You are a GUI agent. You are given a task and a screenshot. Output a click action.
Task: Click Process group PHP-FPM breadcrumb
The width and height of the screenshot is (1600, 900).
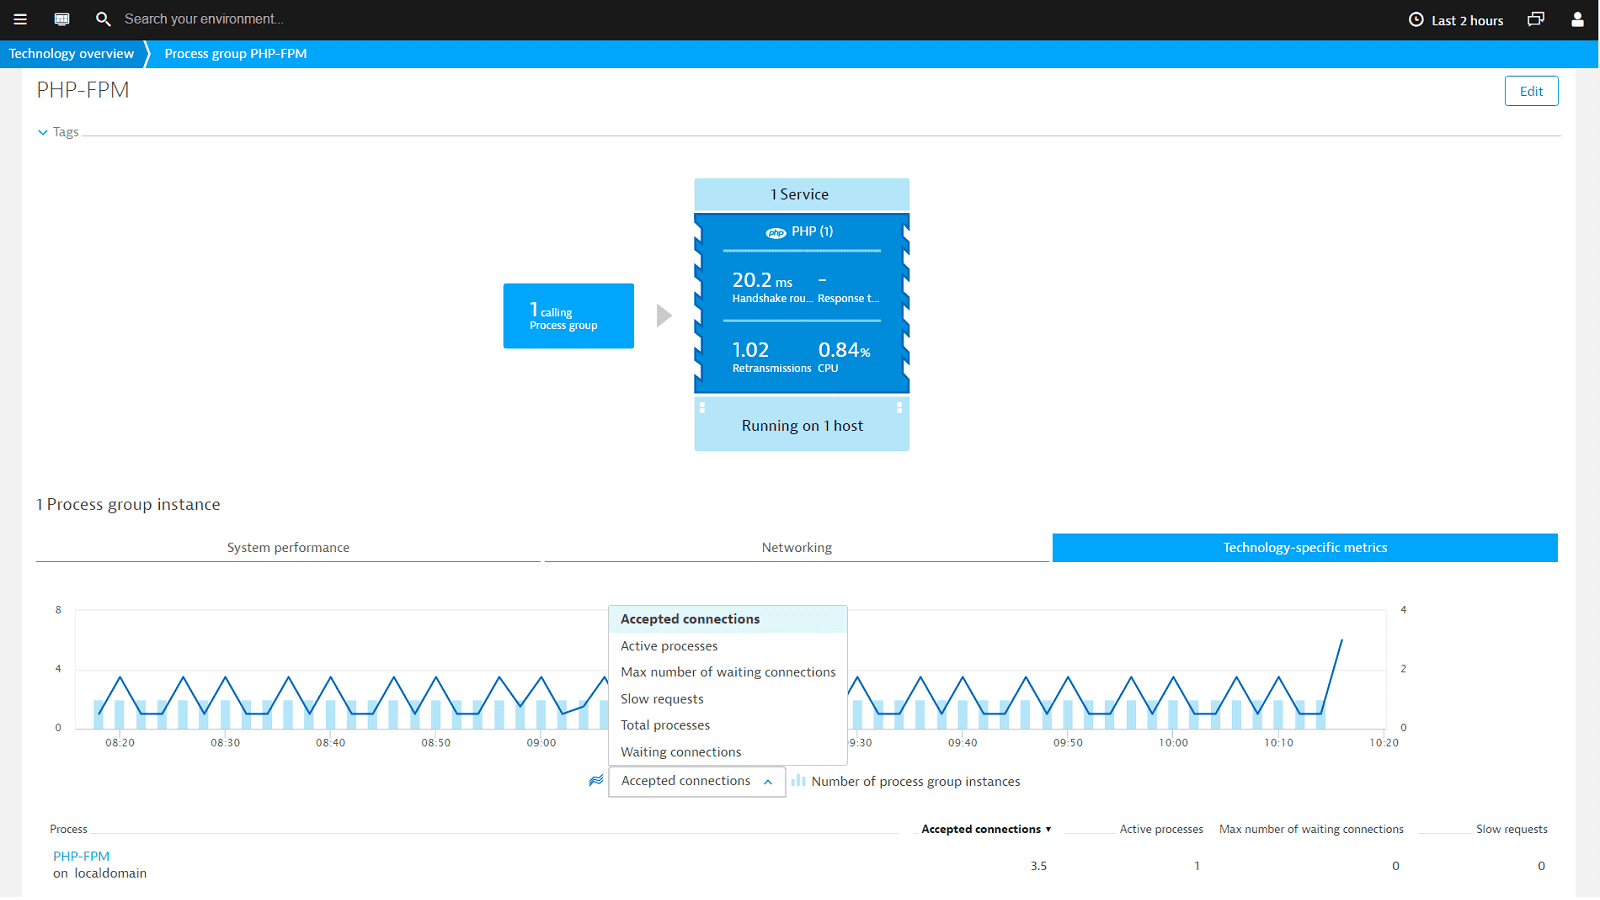click(235, 54)
